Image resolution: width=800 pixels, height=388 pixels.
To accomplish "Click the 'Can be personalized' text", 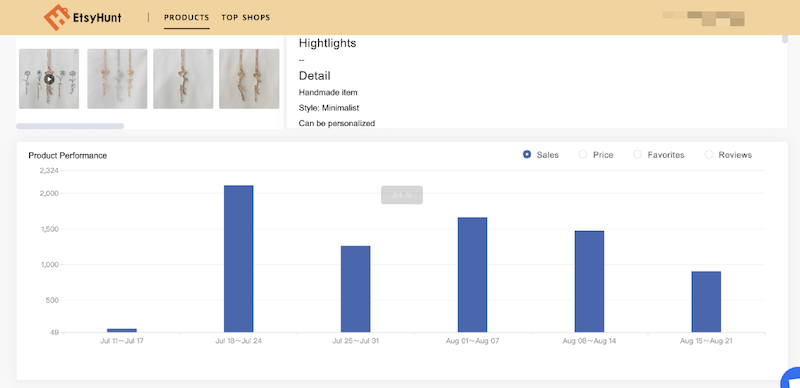I will coord(337,124).
